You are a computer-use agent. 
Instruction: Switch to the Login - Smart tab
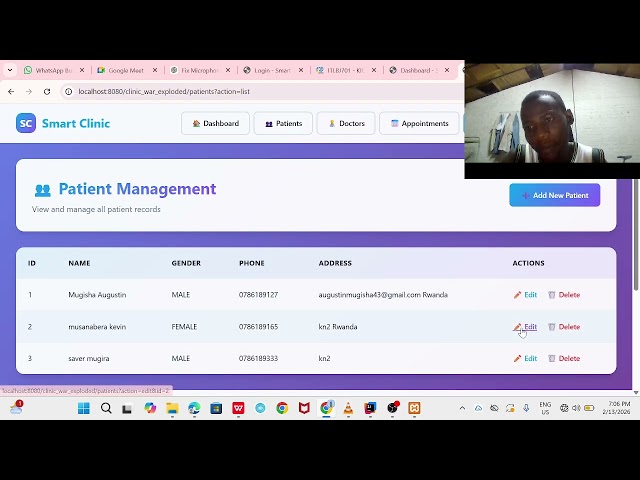[x=273, y=70]
